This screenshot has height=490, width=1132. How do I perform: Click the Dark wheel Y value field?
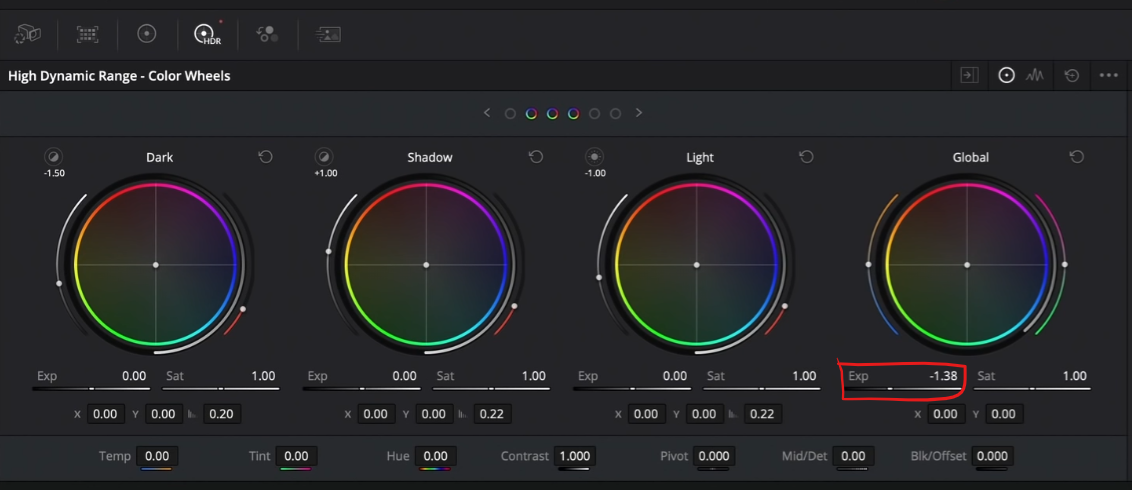tap(164, 414)
